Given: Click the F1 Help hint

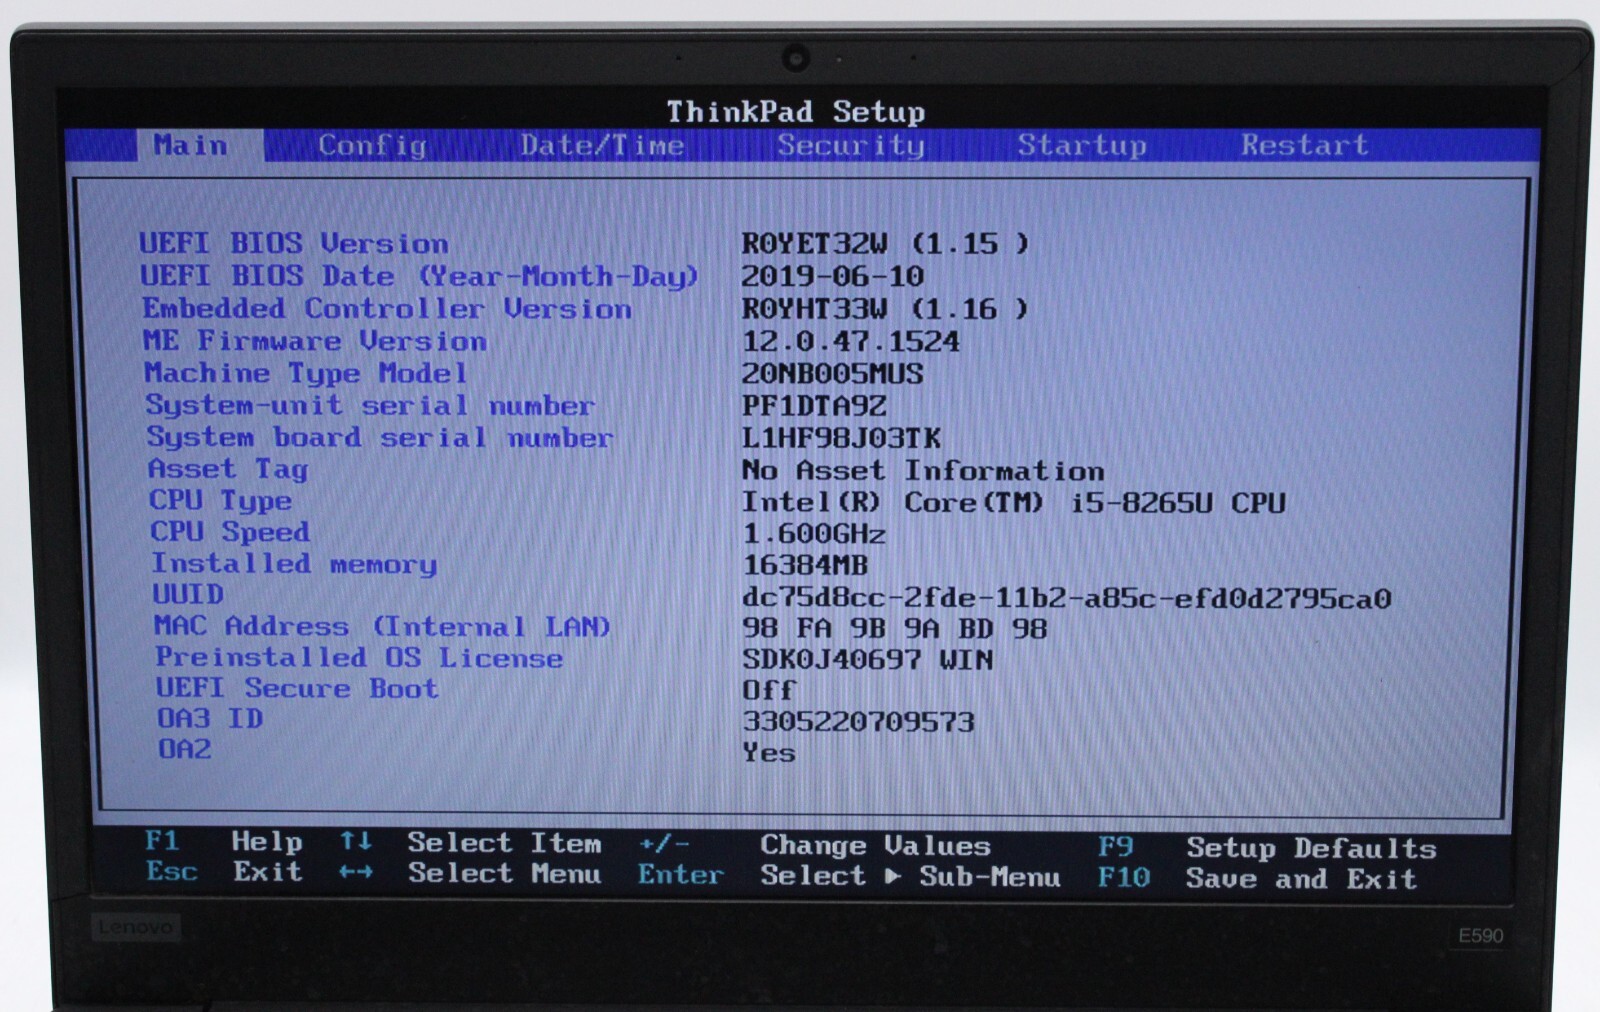Looking at the screenshot, I should point(223,842).
